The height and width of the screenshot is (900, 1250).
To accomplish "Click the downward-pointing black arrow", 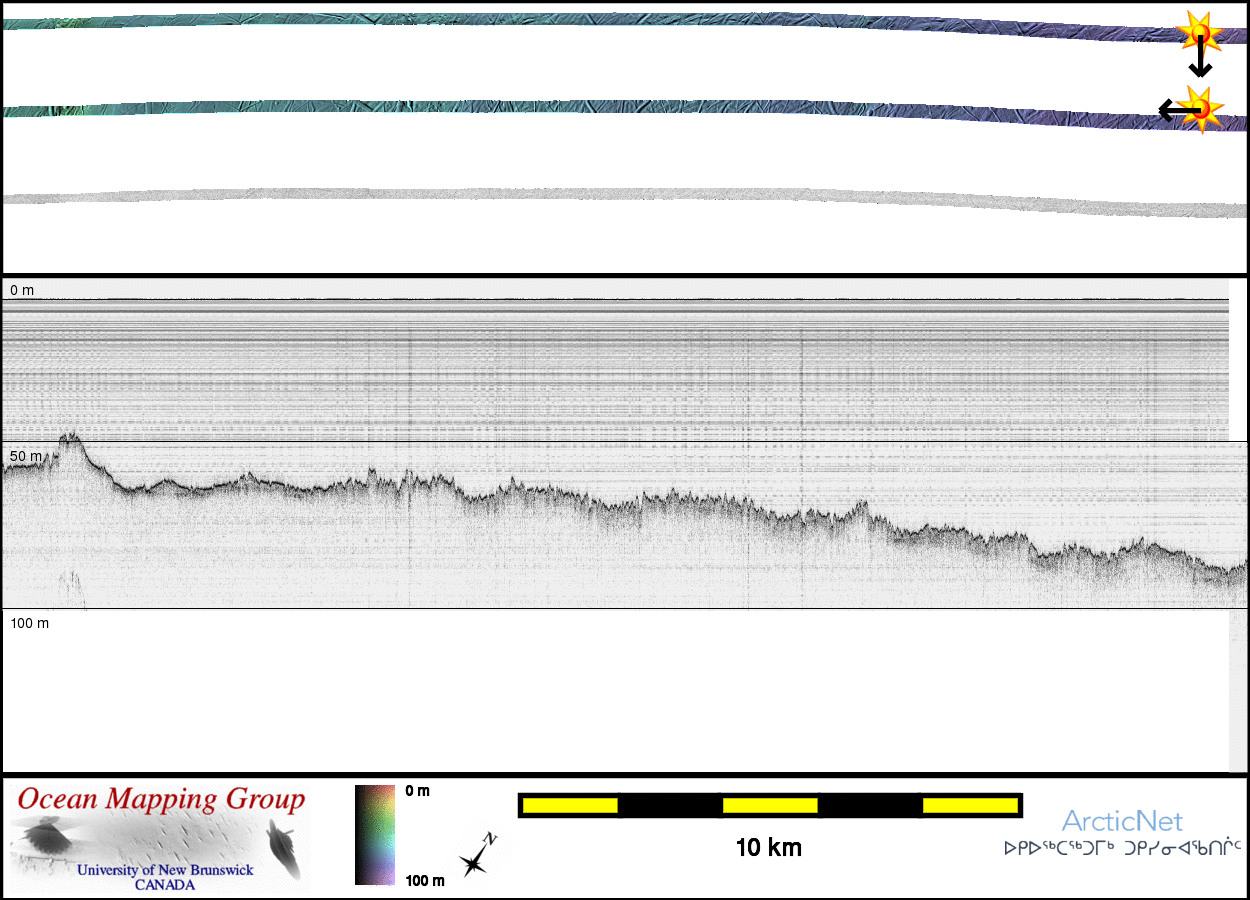I will click(x=1200, y=62).
